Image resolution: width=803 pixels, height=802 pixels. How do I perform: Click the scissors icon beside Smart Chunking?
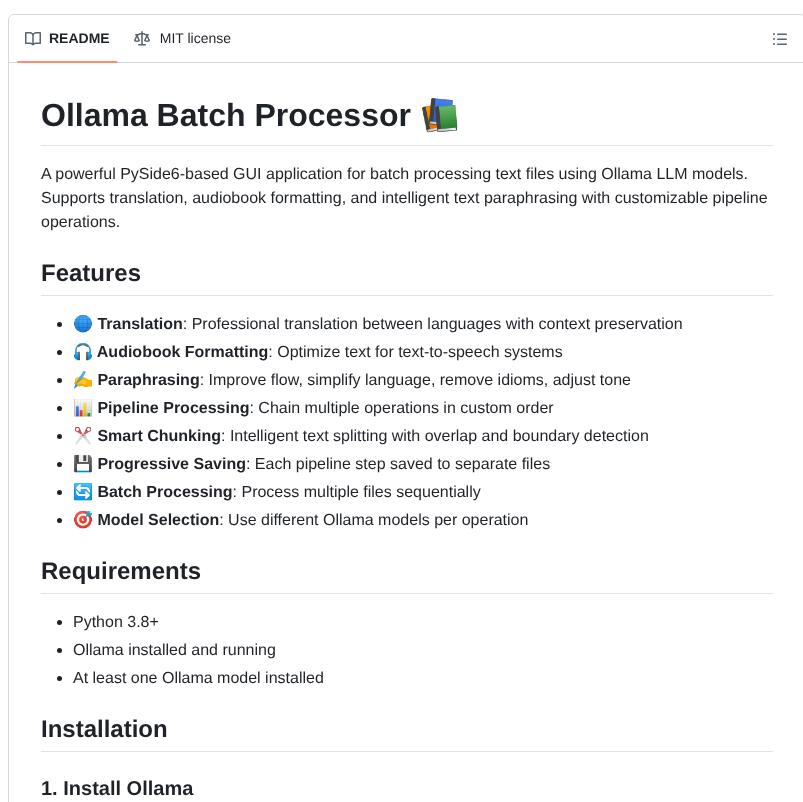[x=82, y=435]
